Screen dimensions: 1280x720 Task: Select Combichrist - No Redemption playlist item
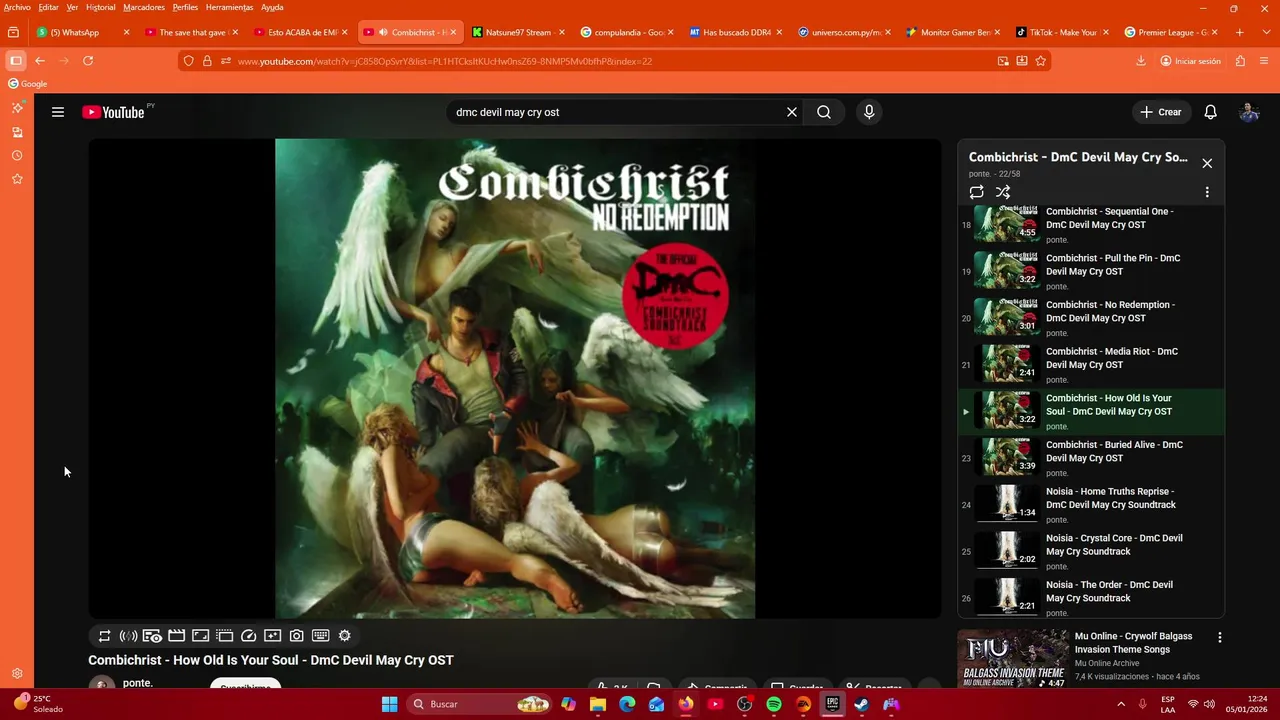click(x=1091, y=318)
